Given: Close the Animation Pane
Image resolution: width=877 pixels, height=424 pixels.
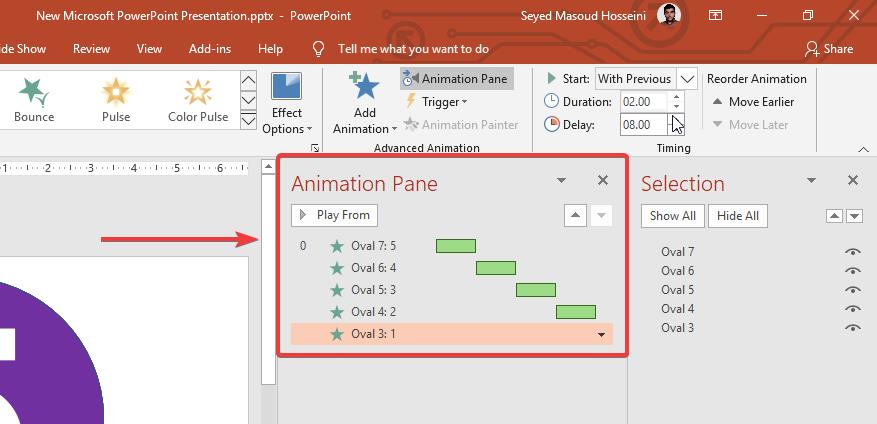Looking at the screenshot, I should click(x=602, y=180).
